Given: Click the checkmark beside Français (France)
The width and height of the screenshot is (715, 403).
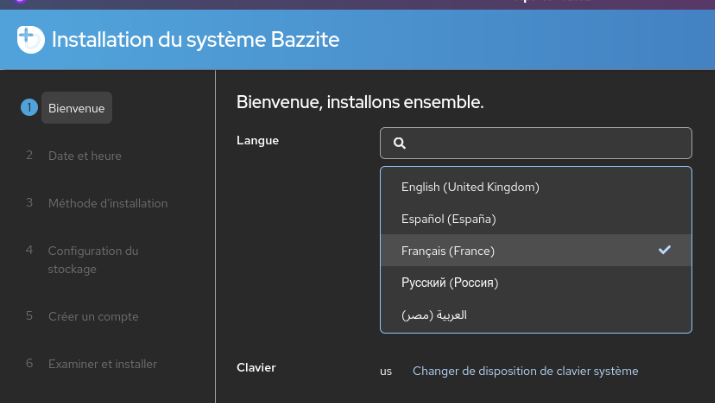Looking at the screenshot, I should pyautogui.click(x=665, y=250).
